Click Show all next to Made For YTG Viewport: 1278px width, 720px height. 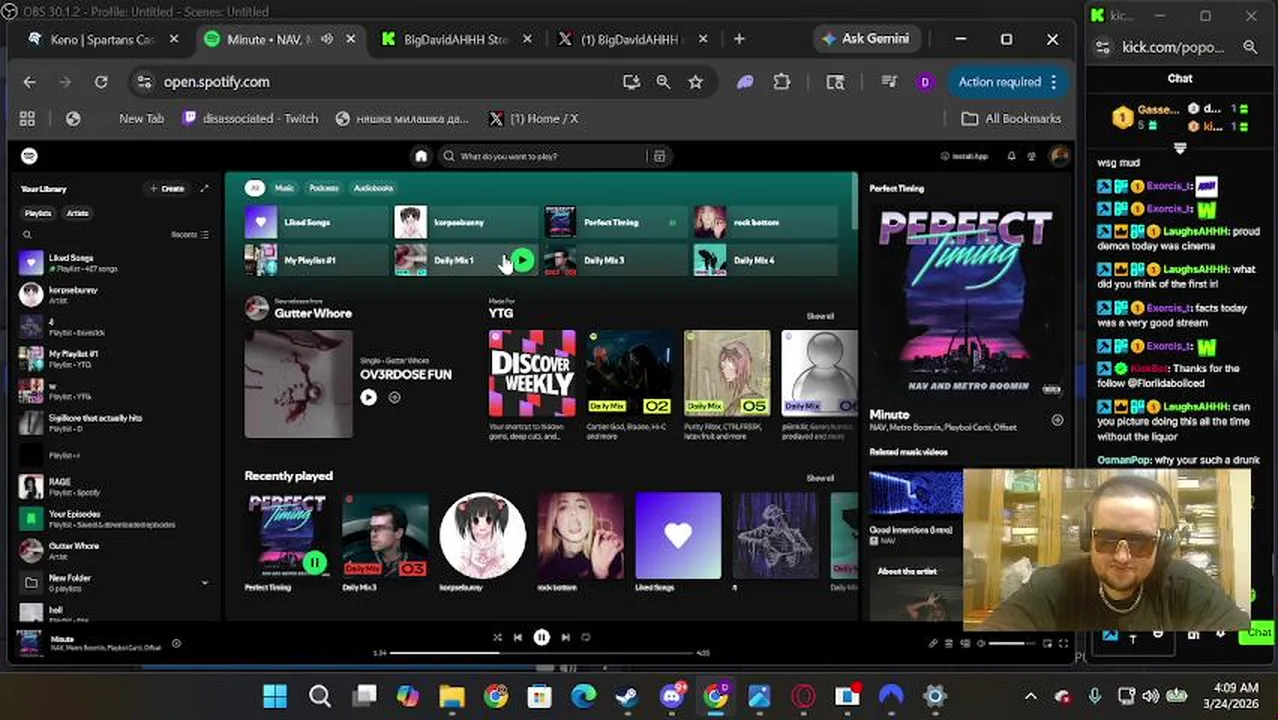[820, 316]
